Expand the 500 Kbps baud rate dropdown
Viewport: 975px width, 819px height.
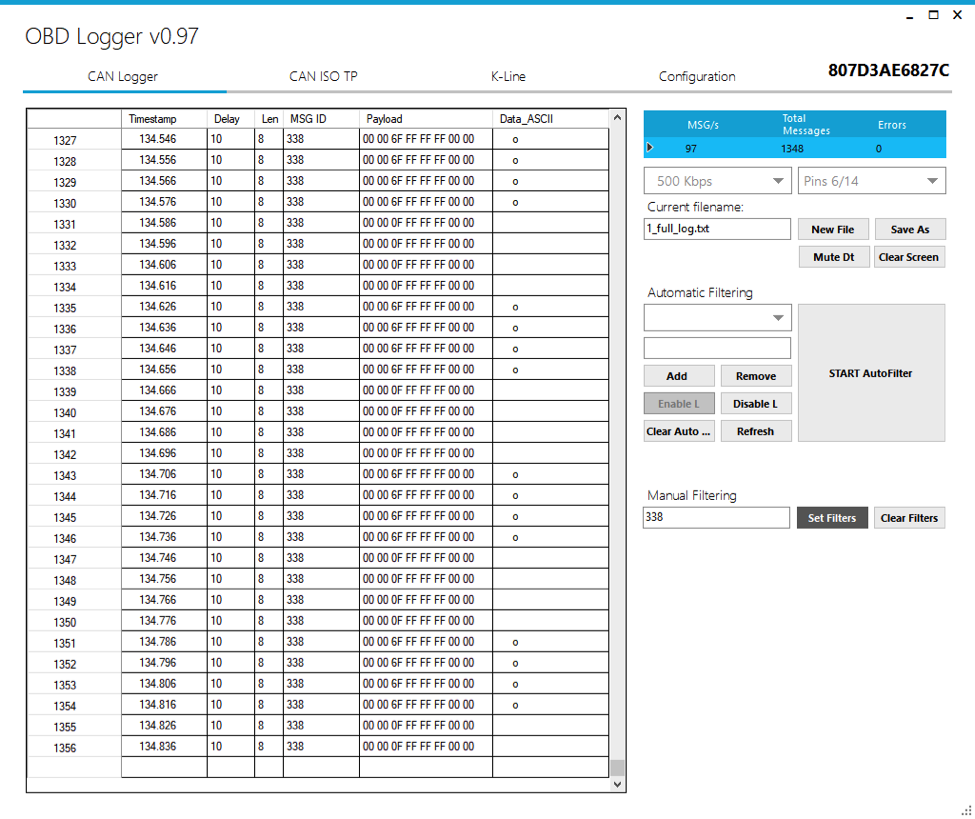(x=718, y=181)
